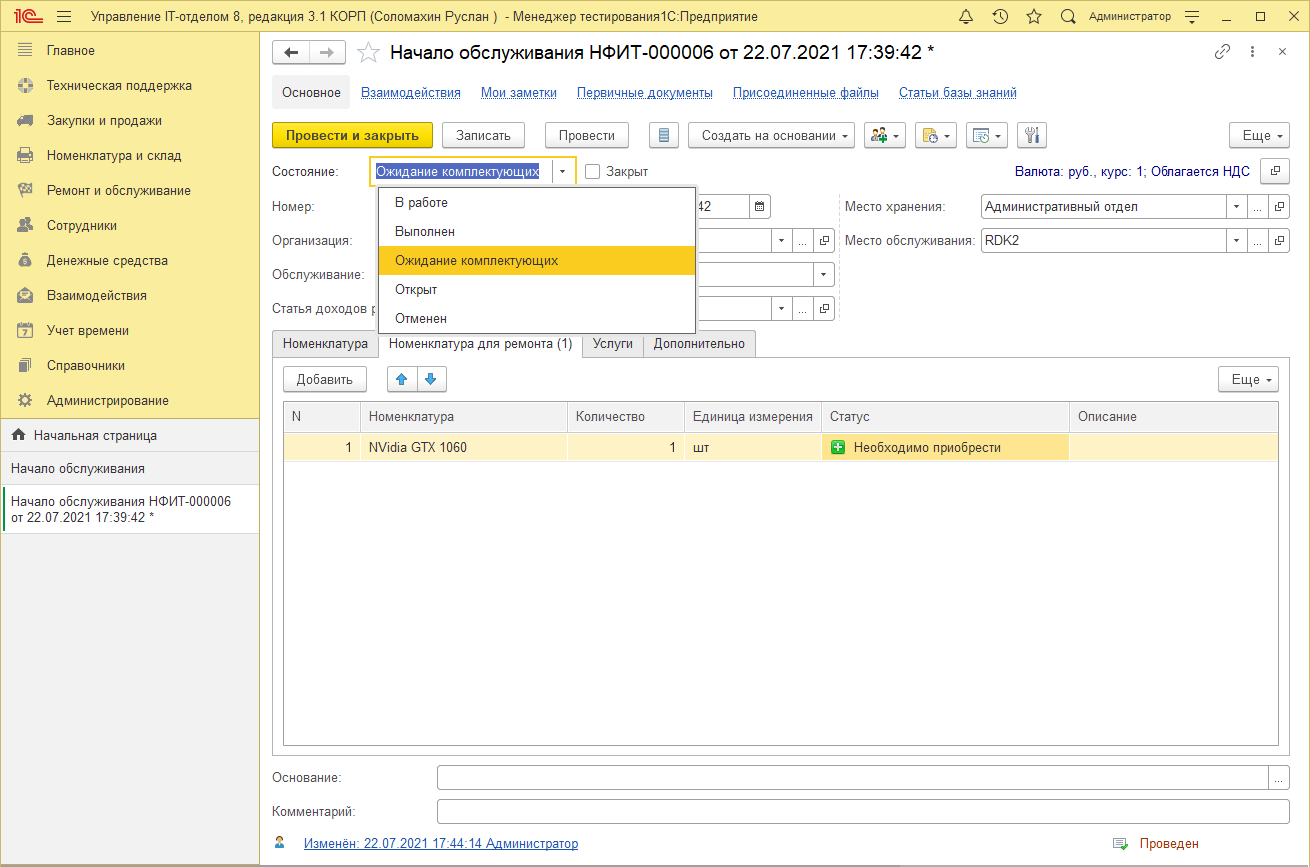
Task: Click the Комментарий input field
Action: tap(862, 811)
